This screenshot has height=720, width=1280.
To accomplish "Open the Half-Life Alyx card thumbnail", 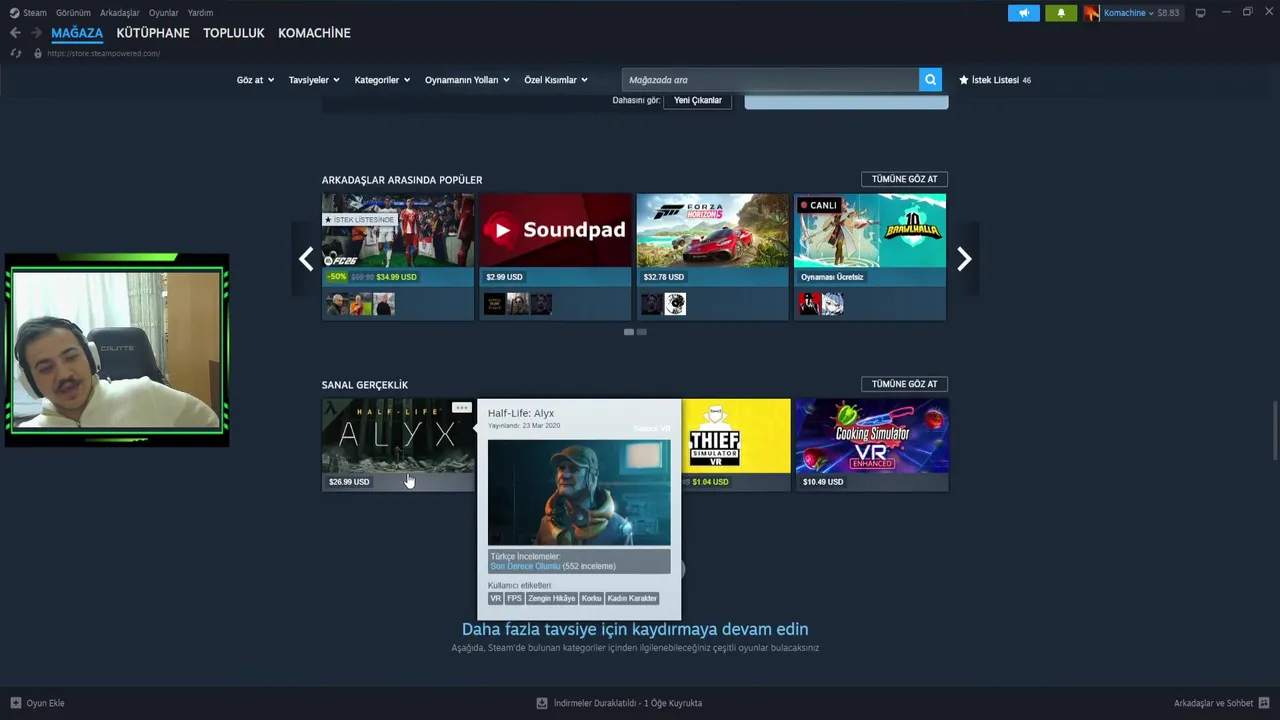I will (398, 436).
